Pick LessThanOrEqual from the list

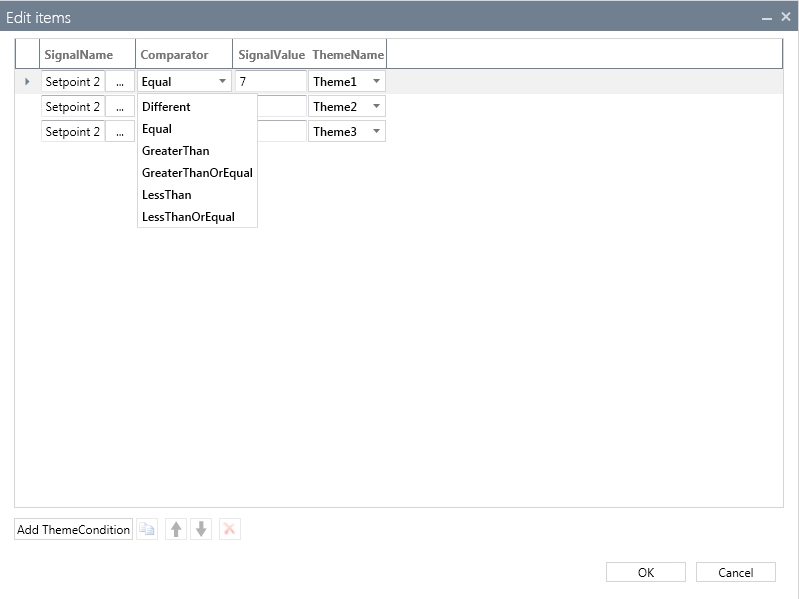(188, 217)
